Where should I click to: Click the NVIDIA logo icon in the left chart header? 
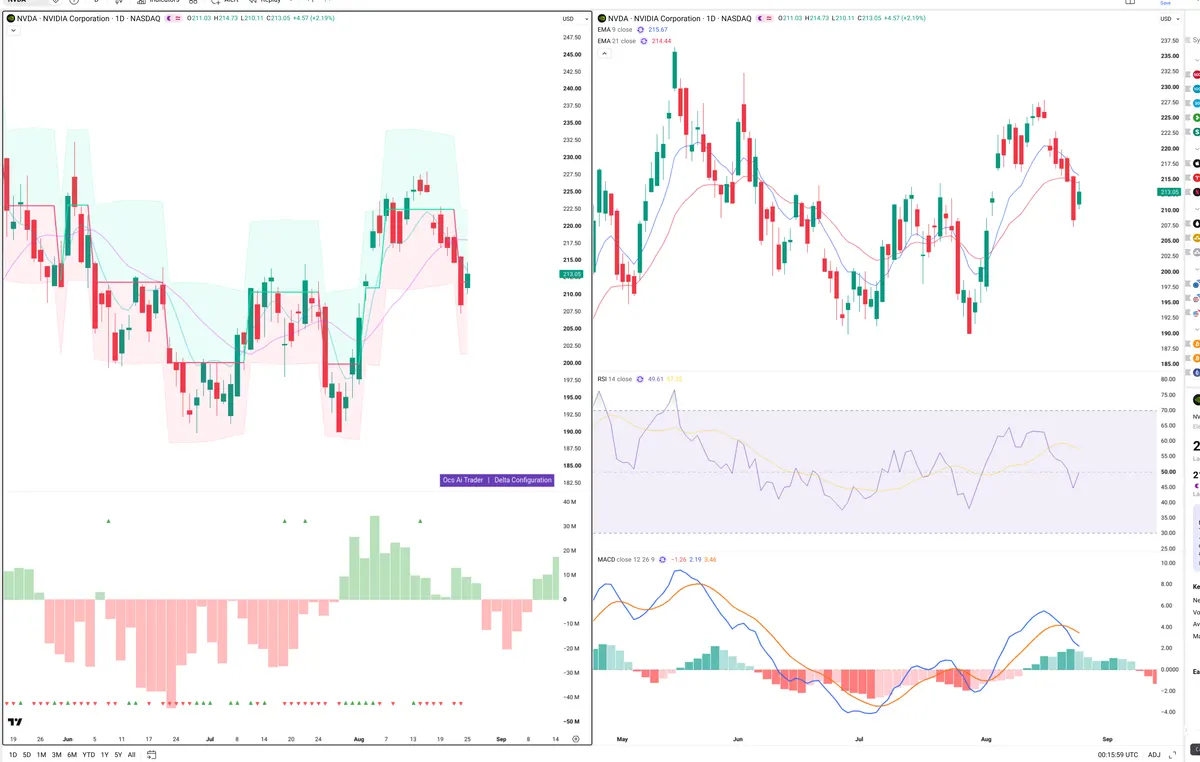(11, 18)
